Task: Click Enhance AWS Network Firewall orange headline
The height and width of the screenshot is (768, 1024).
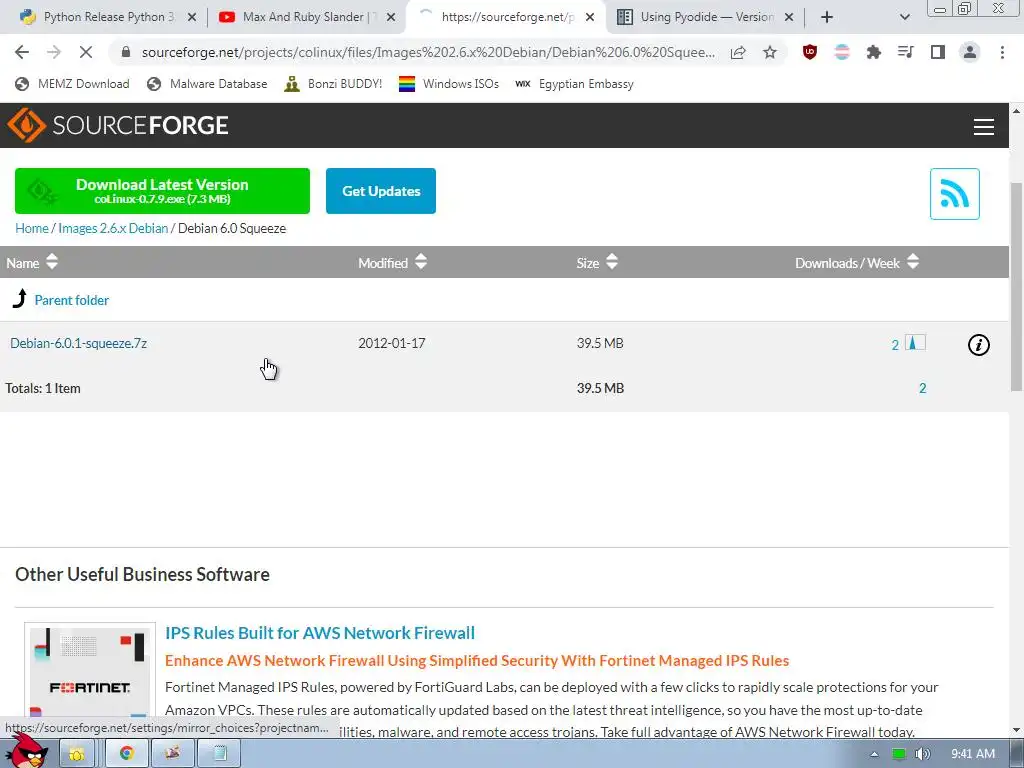Action: [x=477, y=660]
